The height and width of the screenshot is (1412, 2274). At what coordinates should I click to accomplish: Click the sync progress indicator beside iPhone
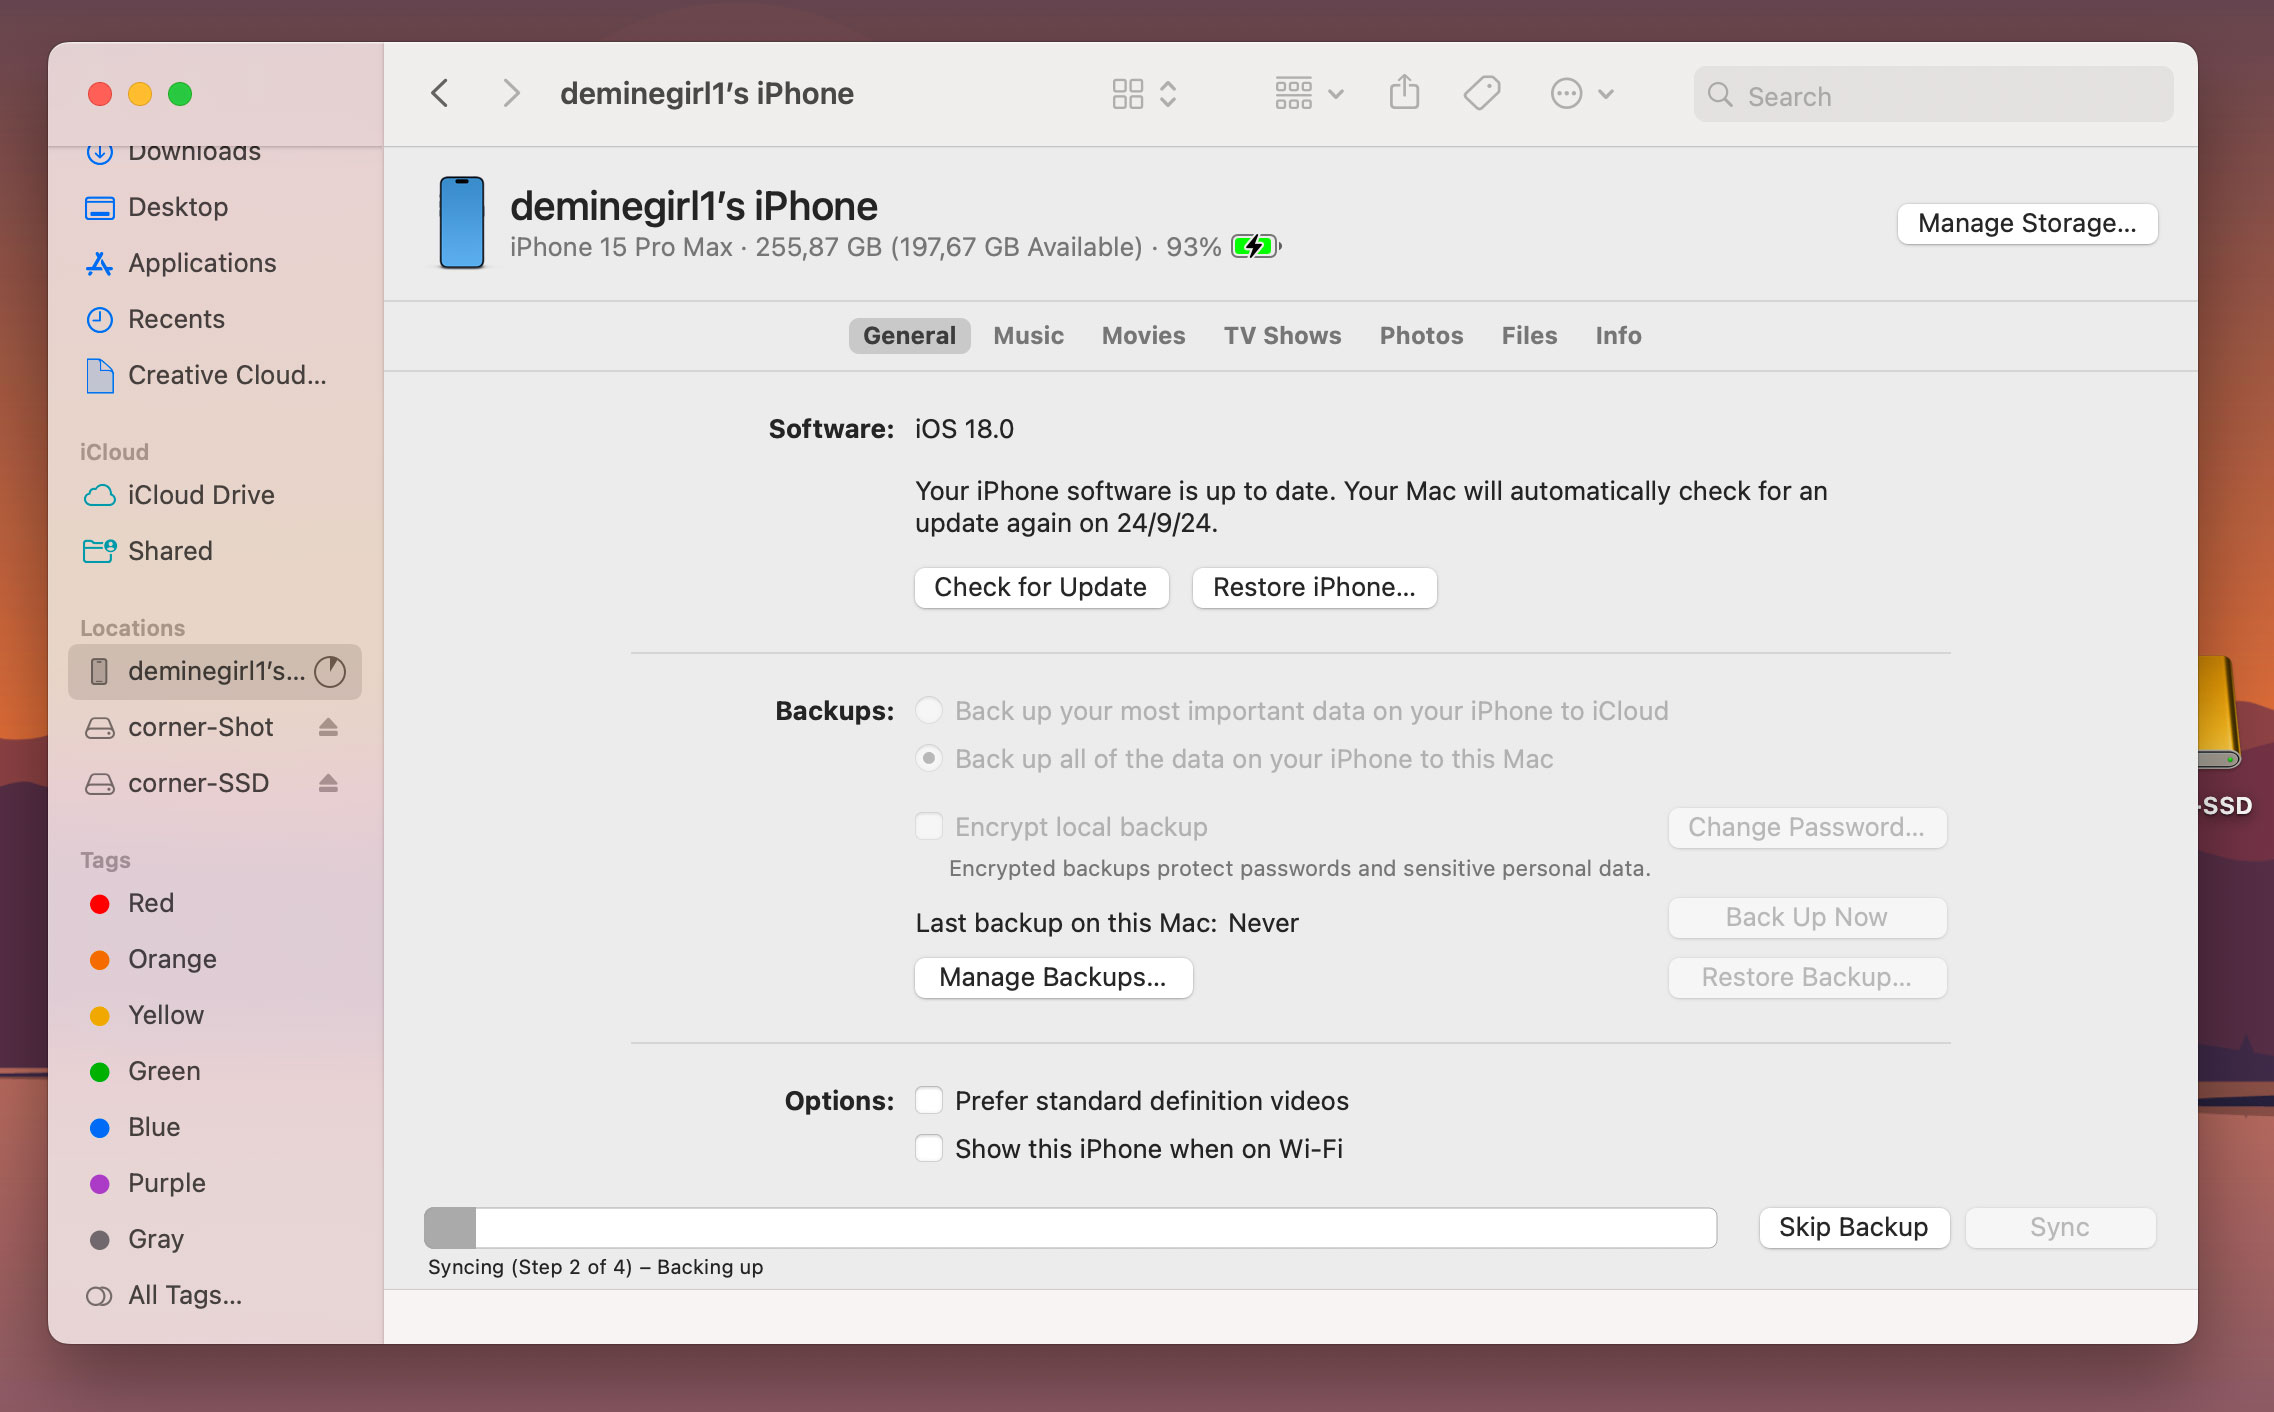(330, 671)
